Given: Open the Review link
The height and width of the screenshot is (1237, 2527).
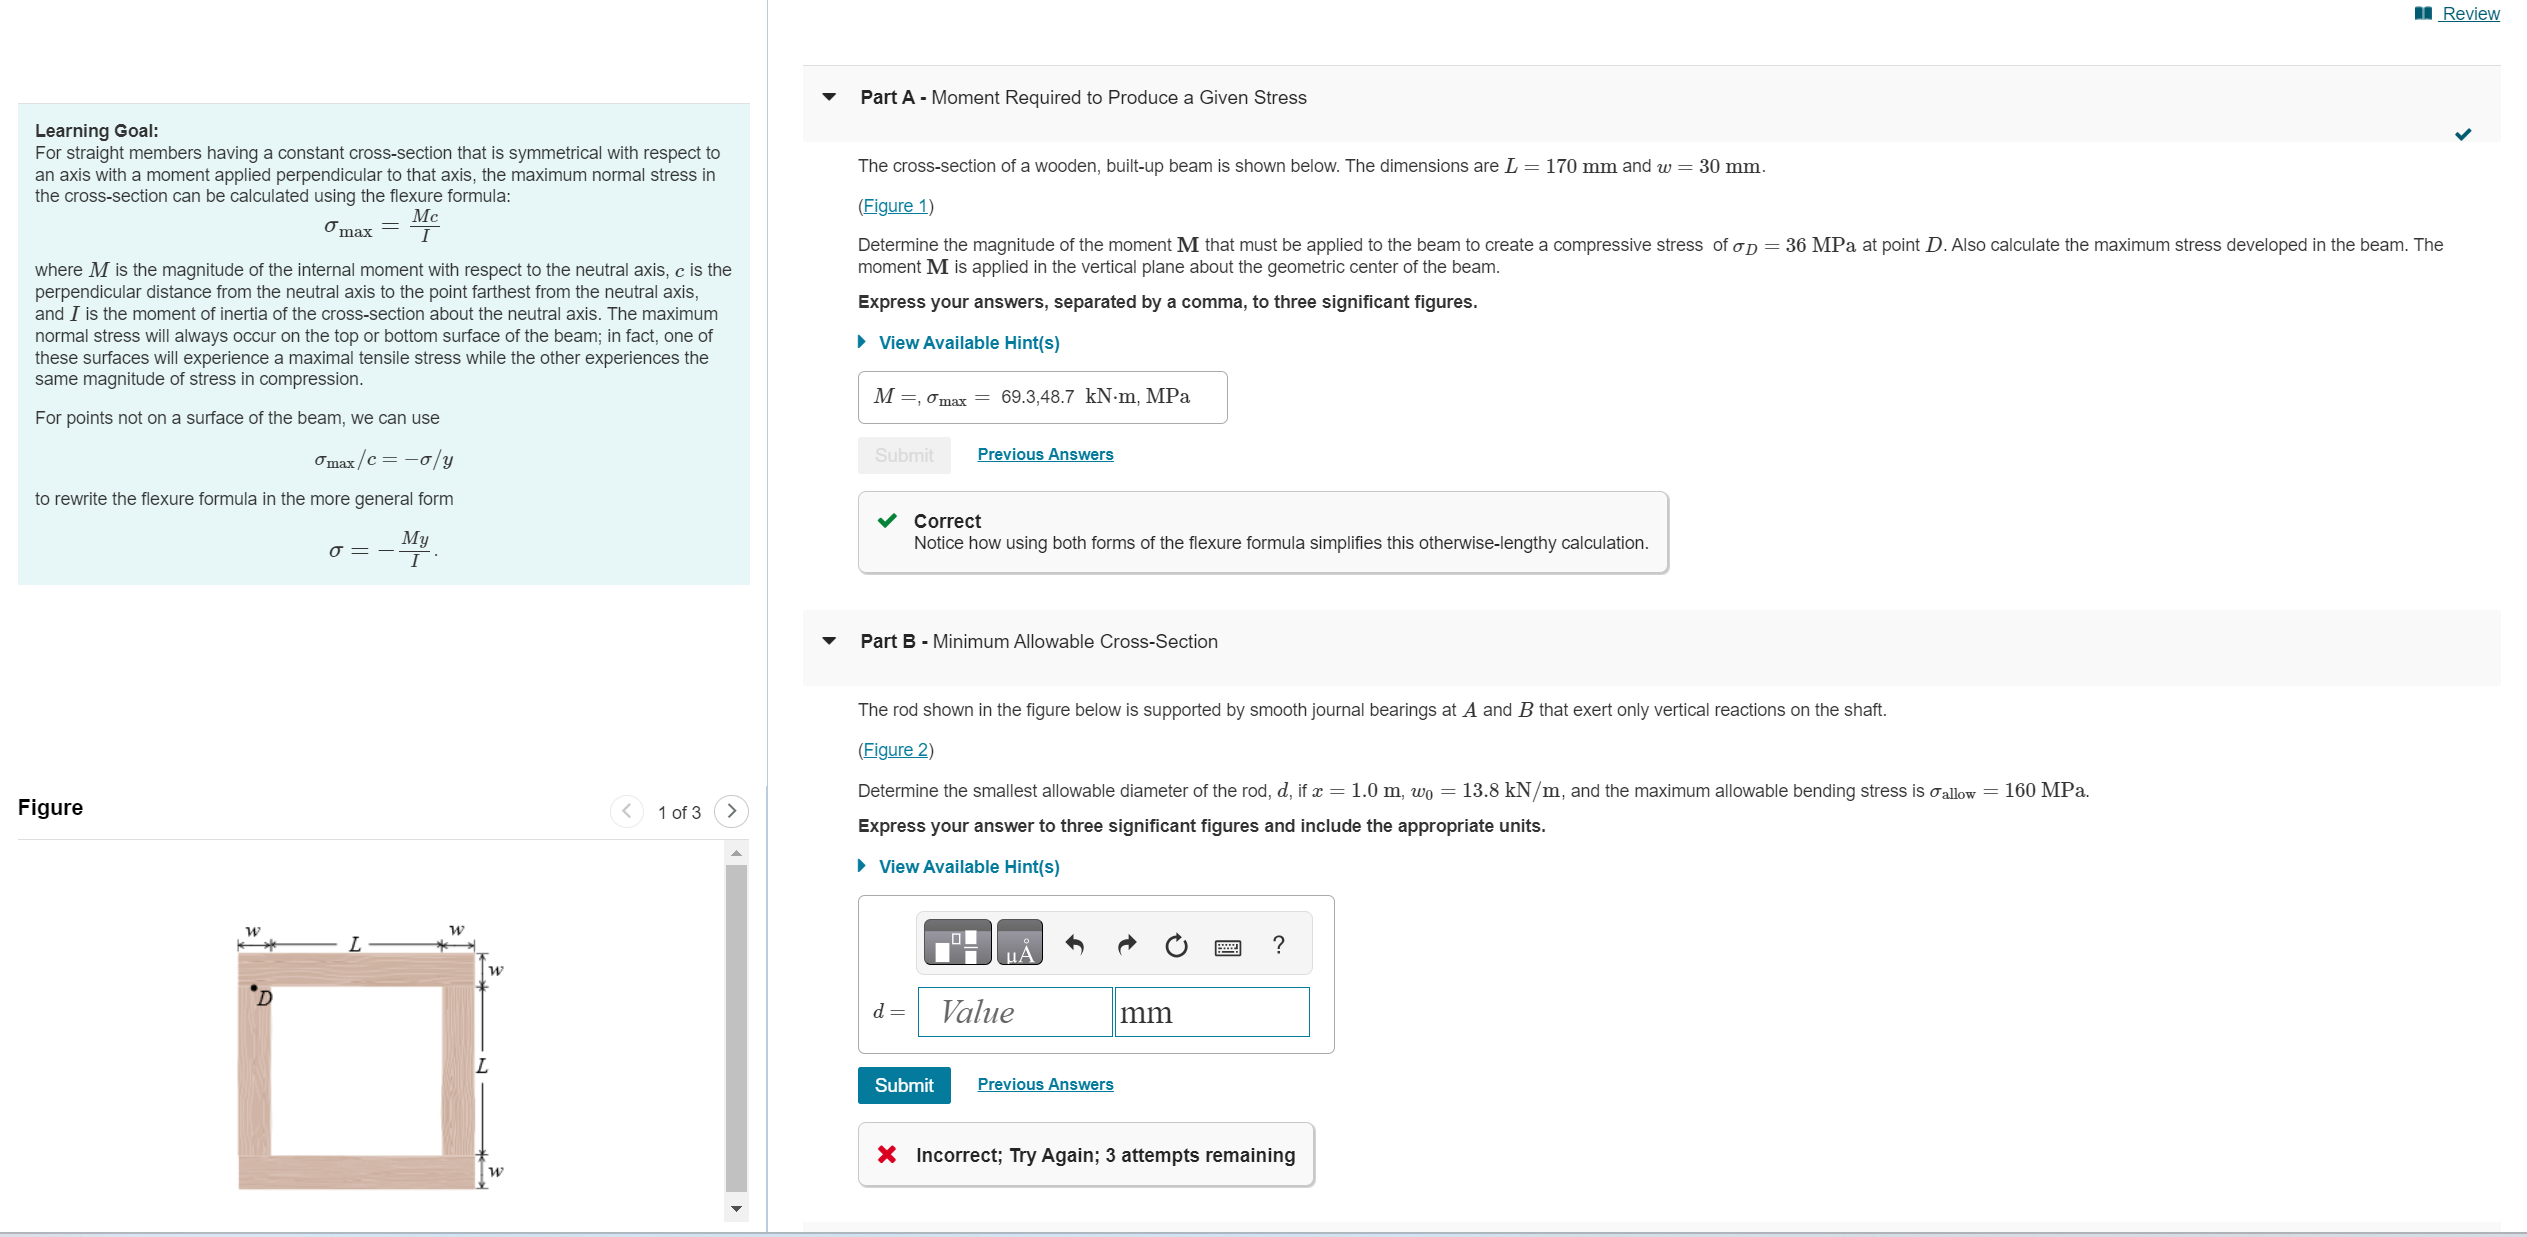Looking at the screenshot, I should pos(2469,13).
